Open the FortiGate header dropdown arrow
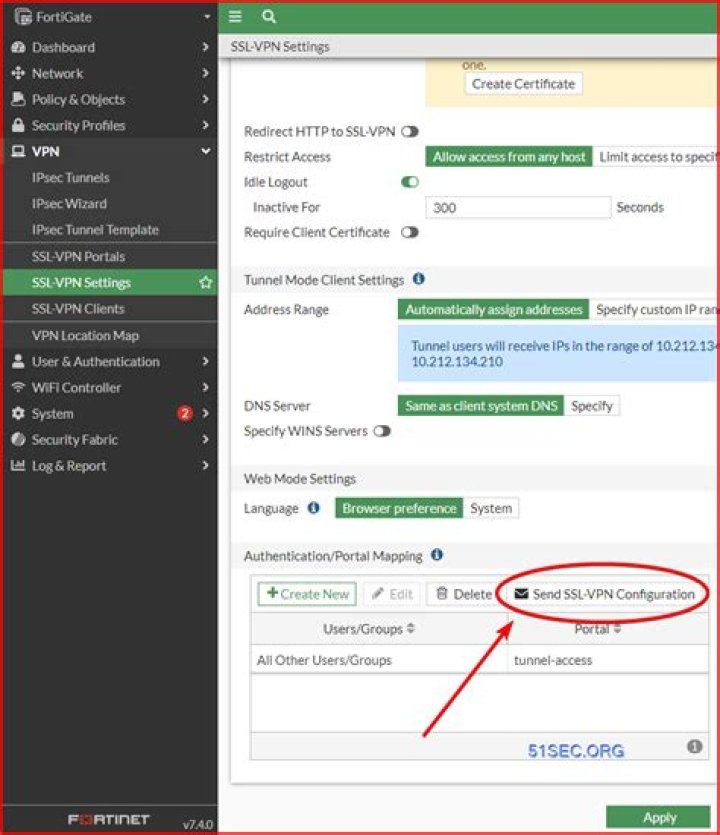The height and width of the screenshot is (835, 720). 207,17
